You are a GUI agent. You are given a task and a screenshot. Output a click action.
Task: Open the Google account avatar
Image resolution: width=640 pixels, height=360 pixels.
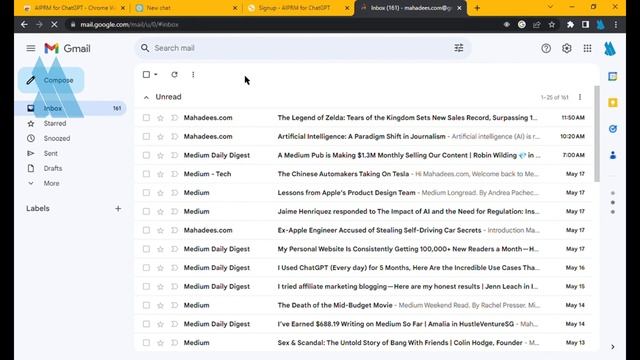coord(610,49)
